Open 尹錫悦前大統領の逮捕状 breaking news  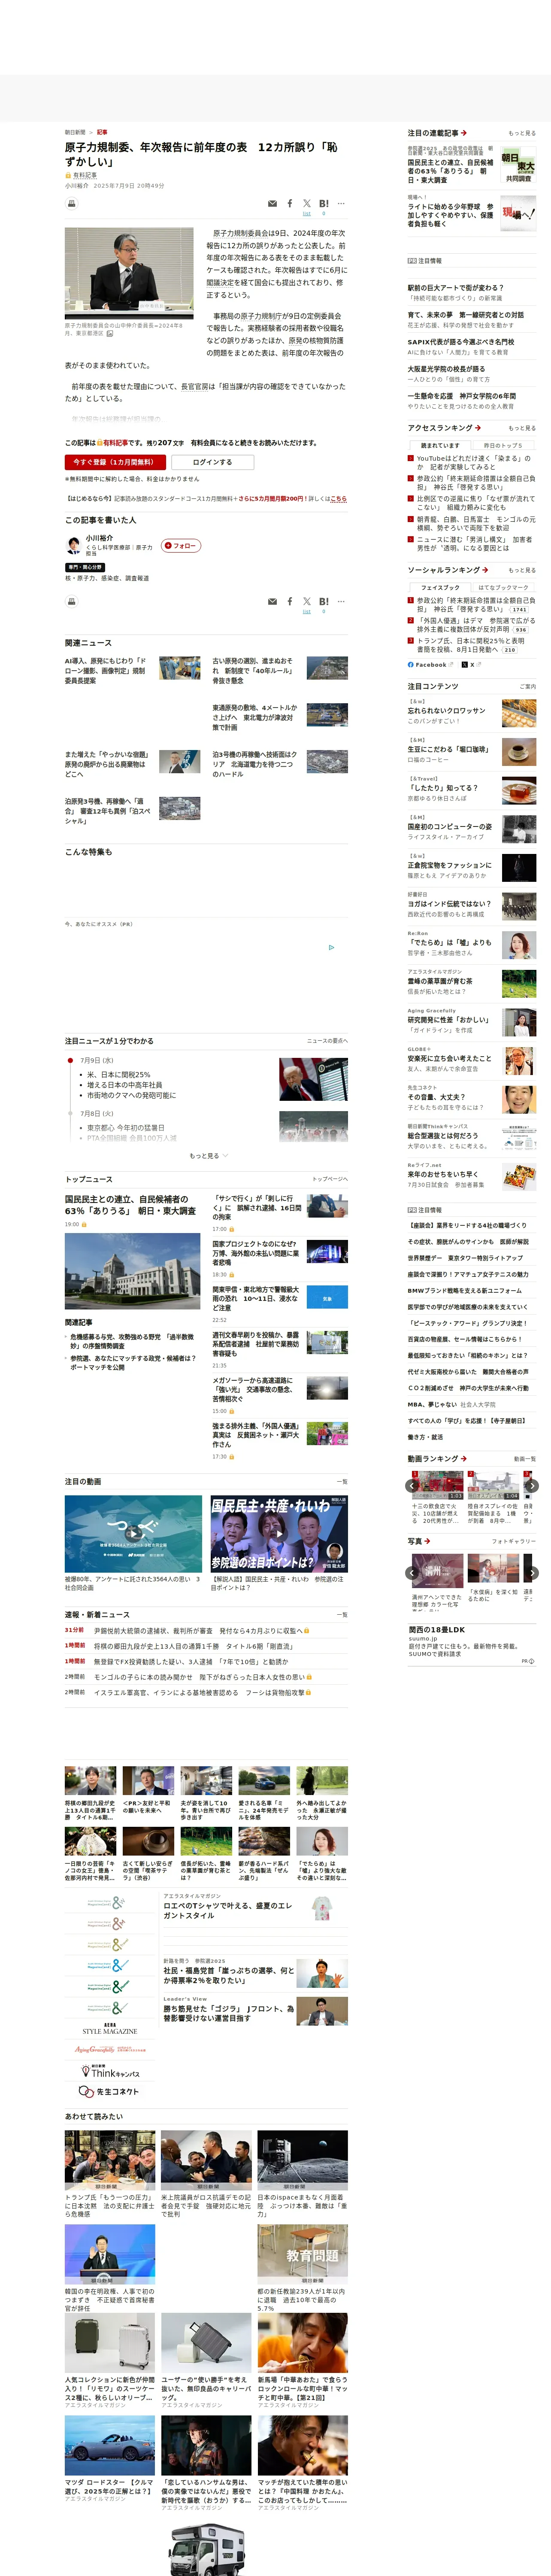pos(200,1630)
